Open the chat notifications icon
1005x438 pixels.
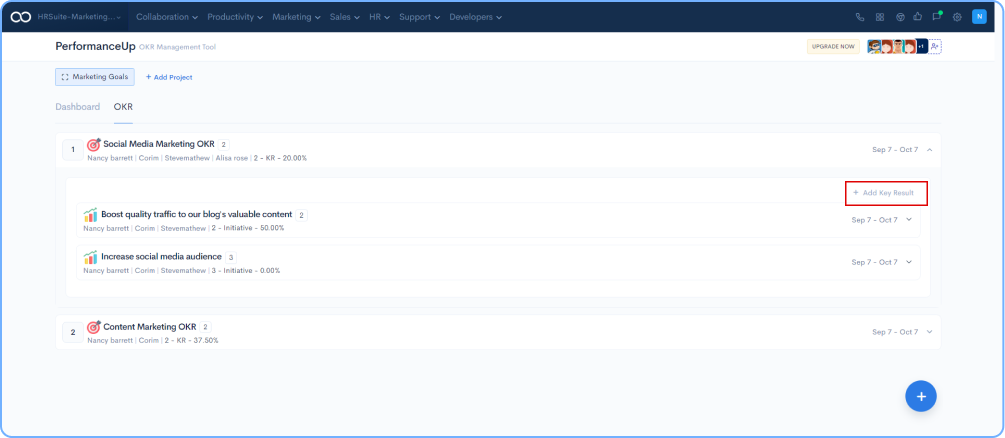click(937, 17)
